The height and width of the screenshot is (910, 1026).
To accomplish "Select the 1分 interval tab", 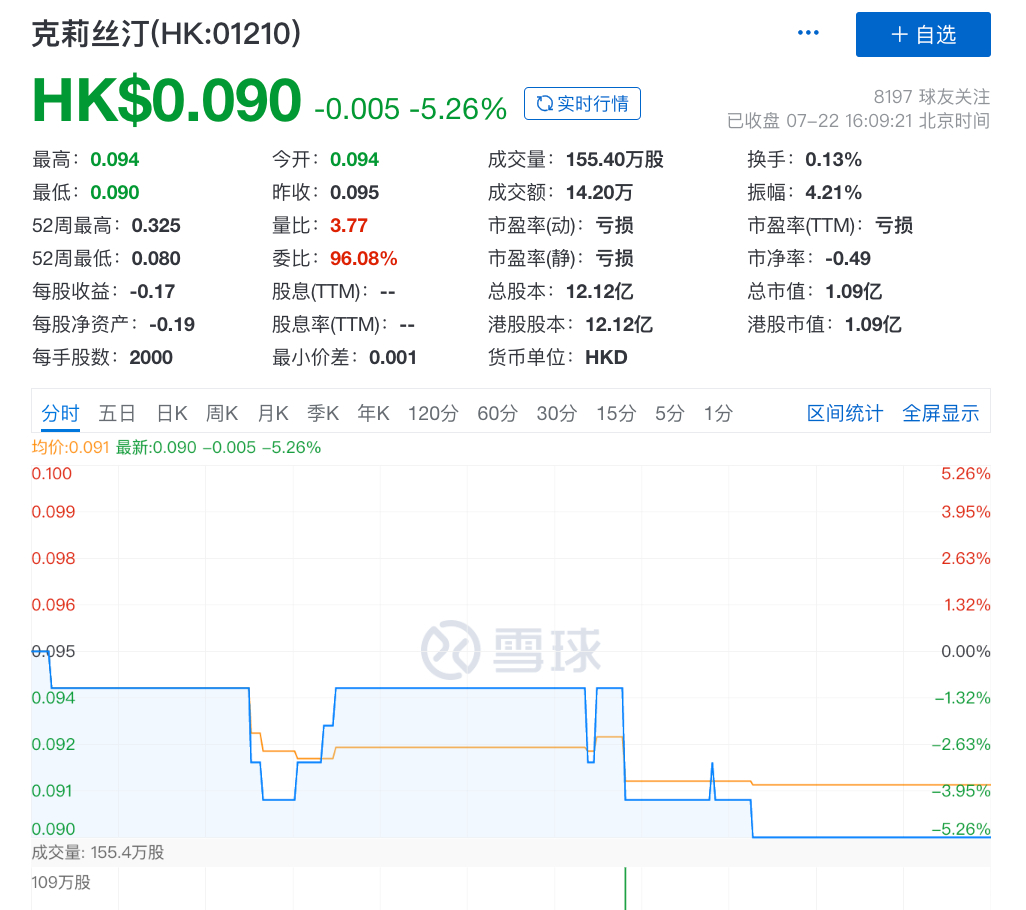I will pos(718,413).
